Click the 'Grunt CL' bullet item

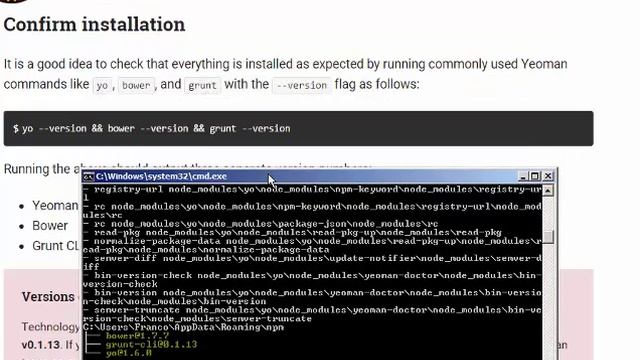click(x=55, y=246)
